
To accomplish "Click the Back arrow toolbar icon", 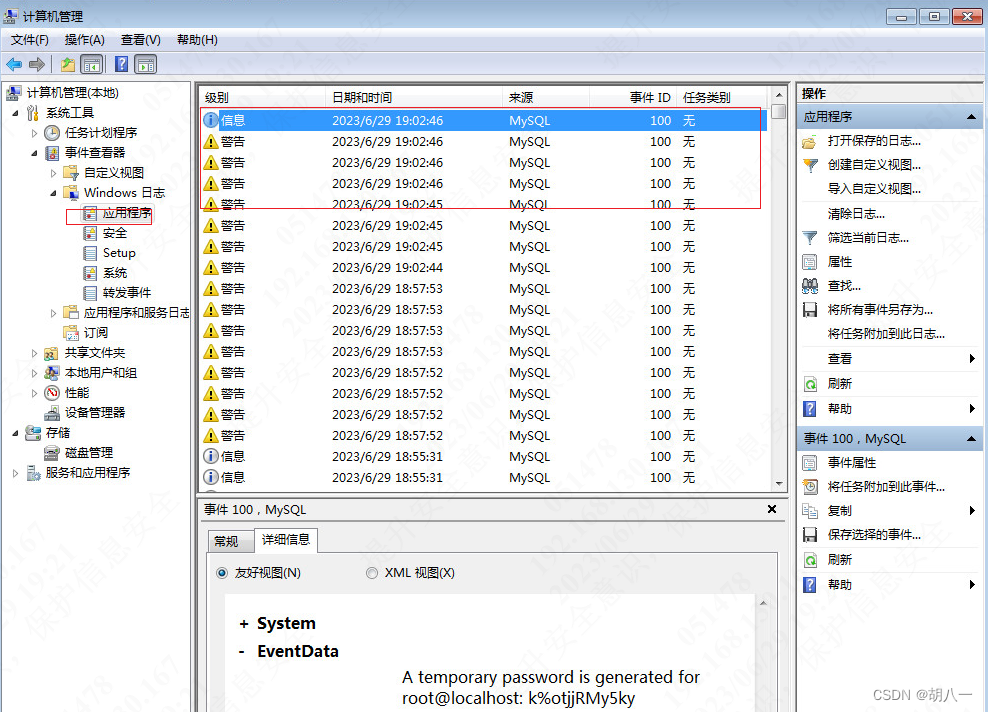I will [14, 64].
